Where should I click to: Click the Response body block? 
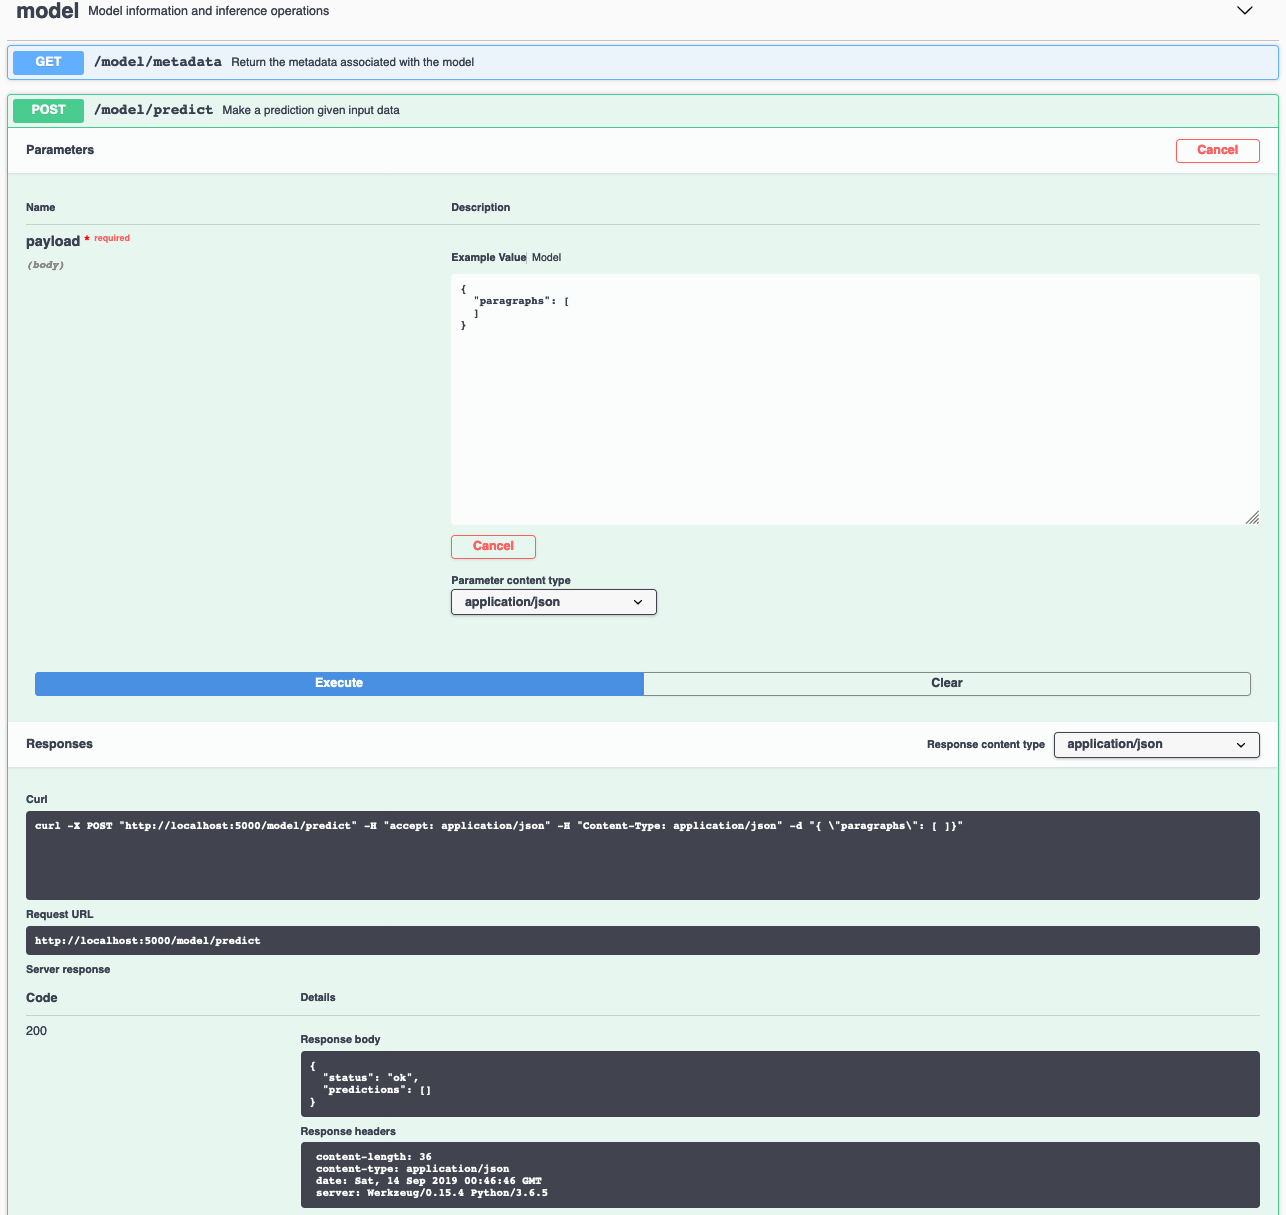point(780,1083)
